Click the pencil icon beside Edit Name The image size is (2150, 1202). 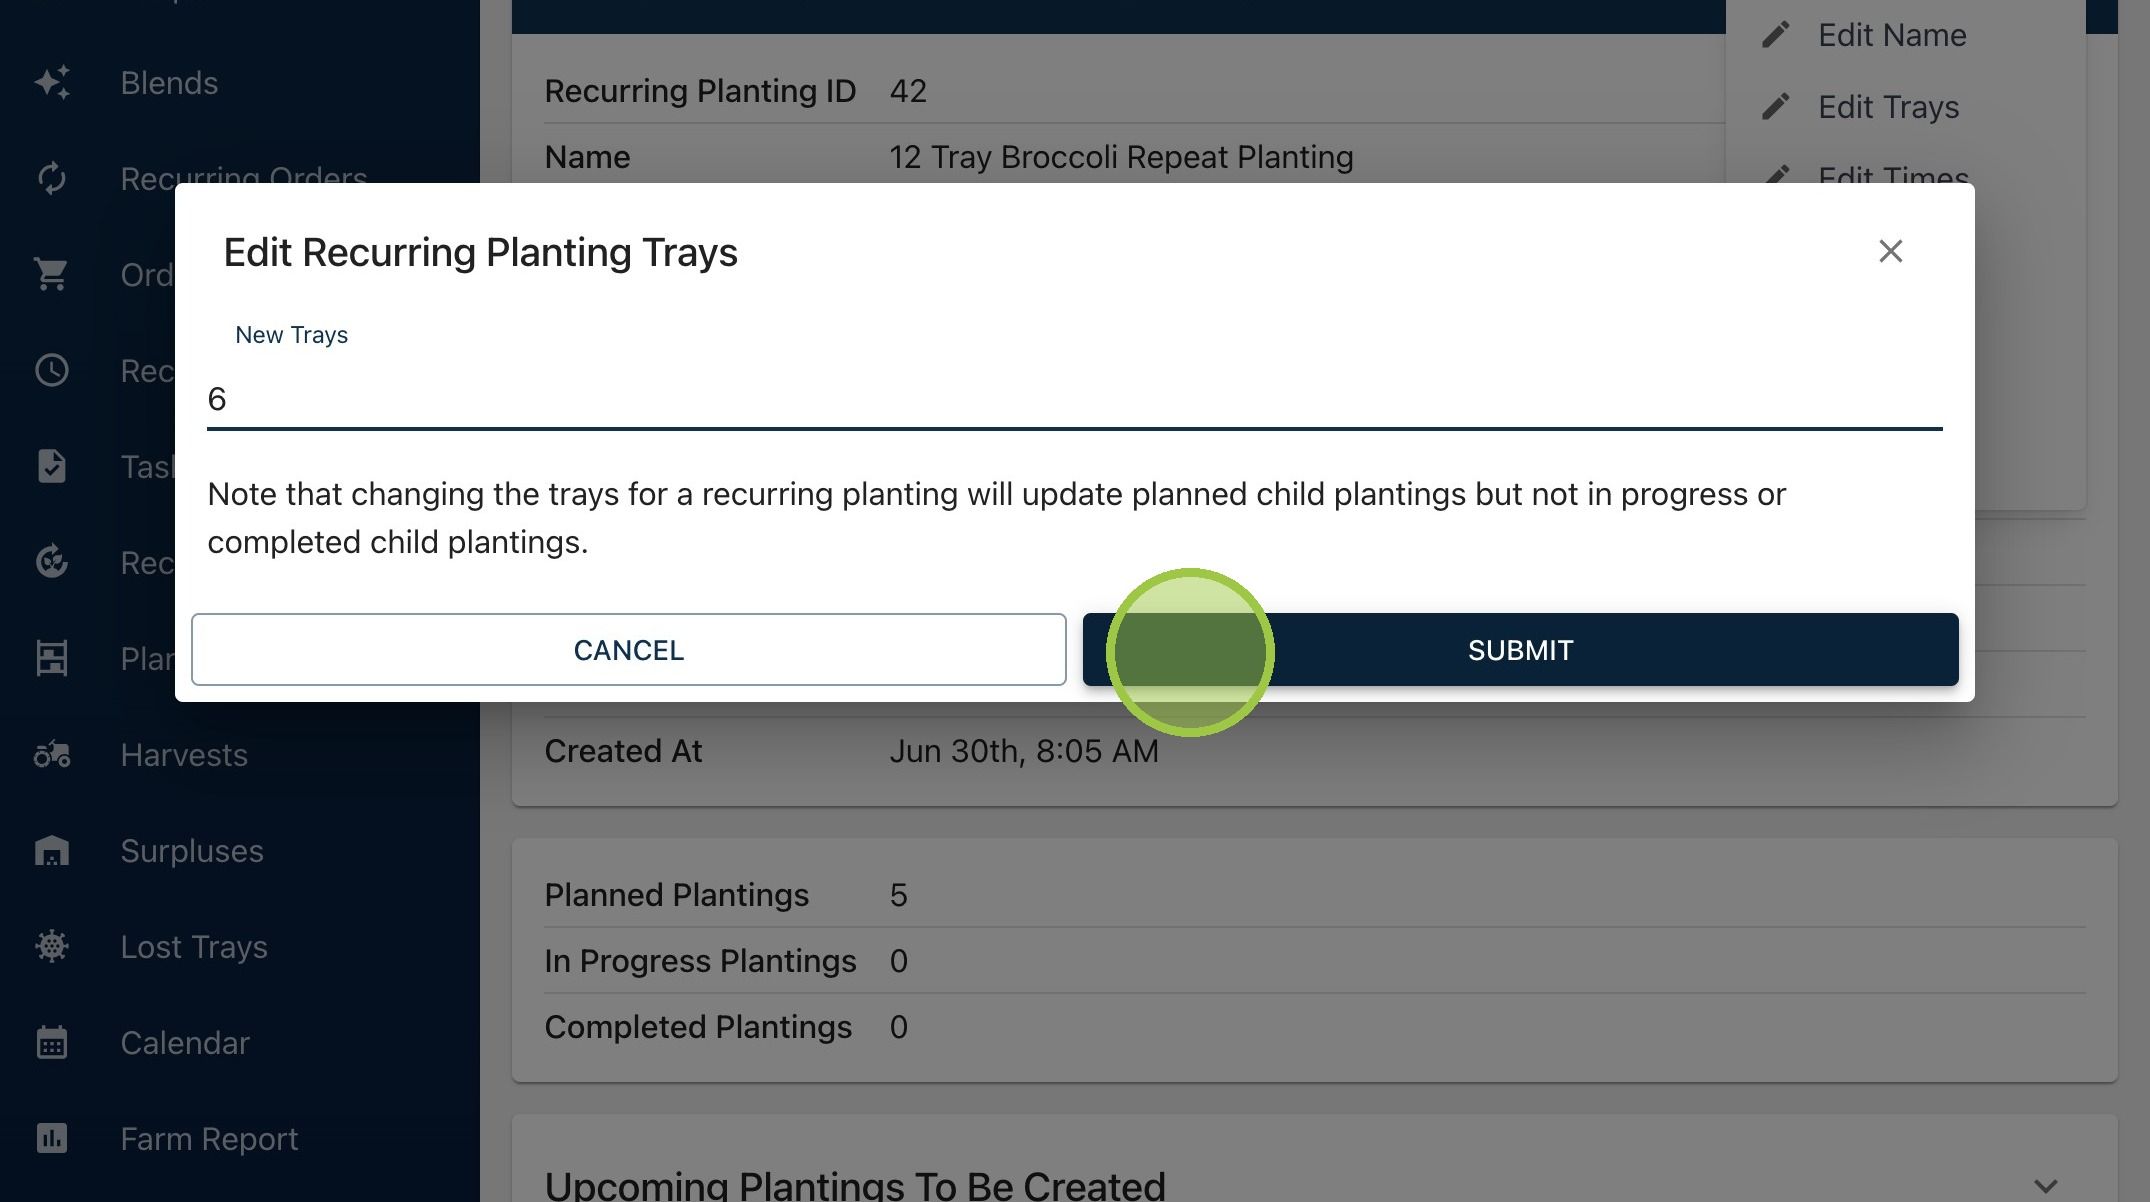[x=1775, y=35]
